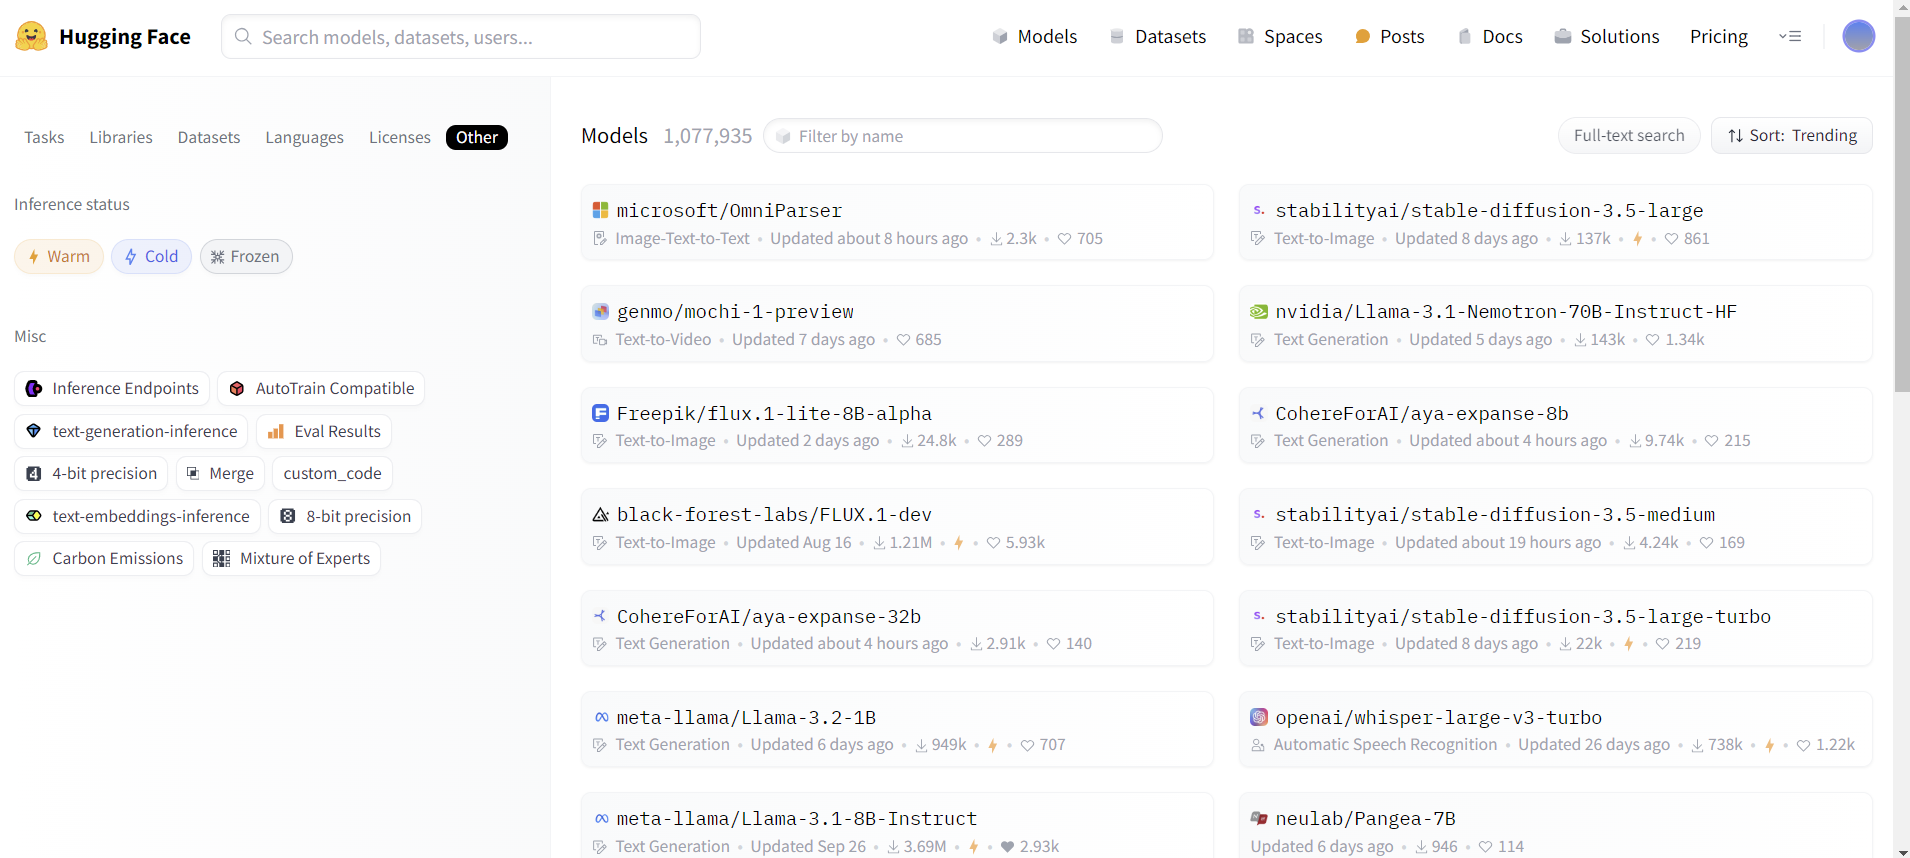
Task: Click the heart icon on microsoft/OmniParser
Action: click(1064, 239)
